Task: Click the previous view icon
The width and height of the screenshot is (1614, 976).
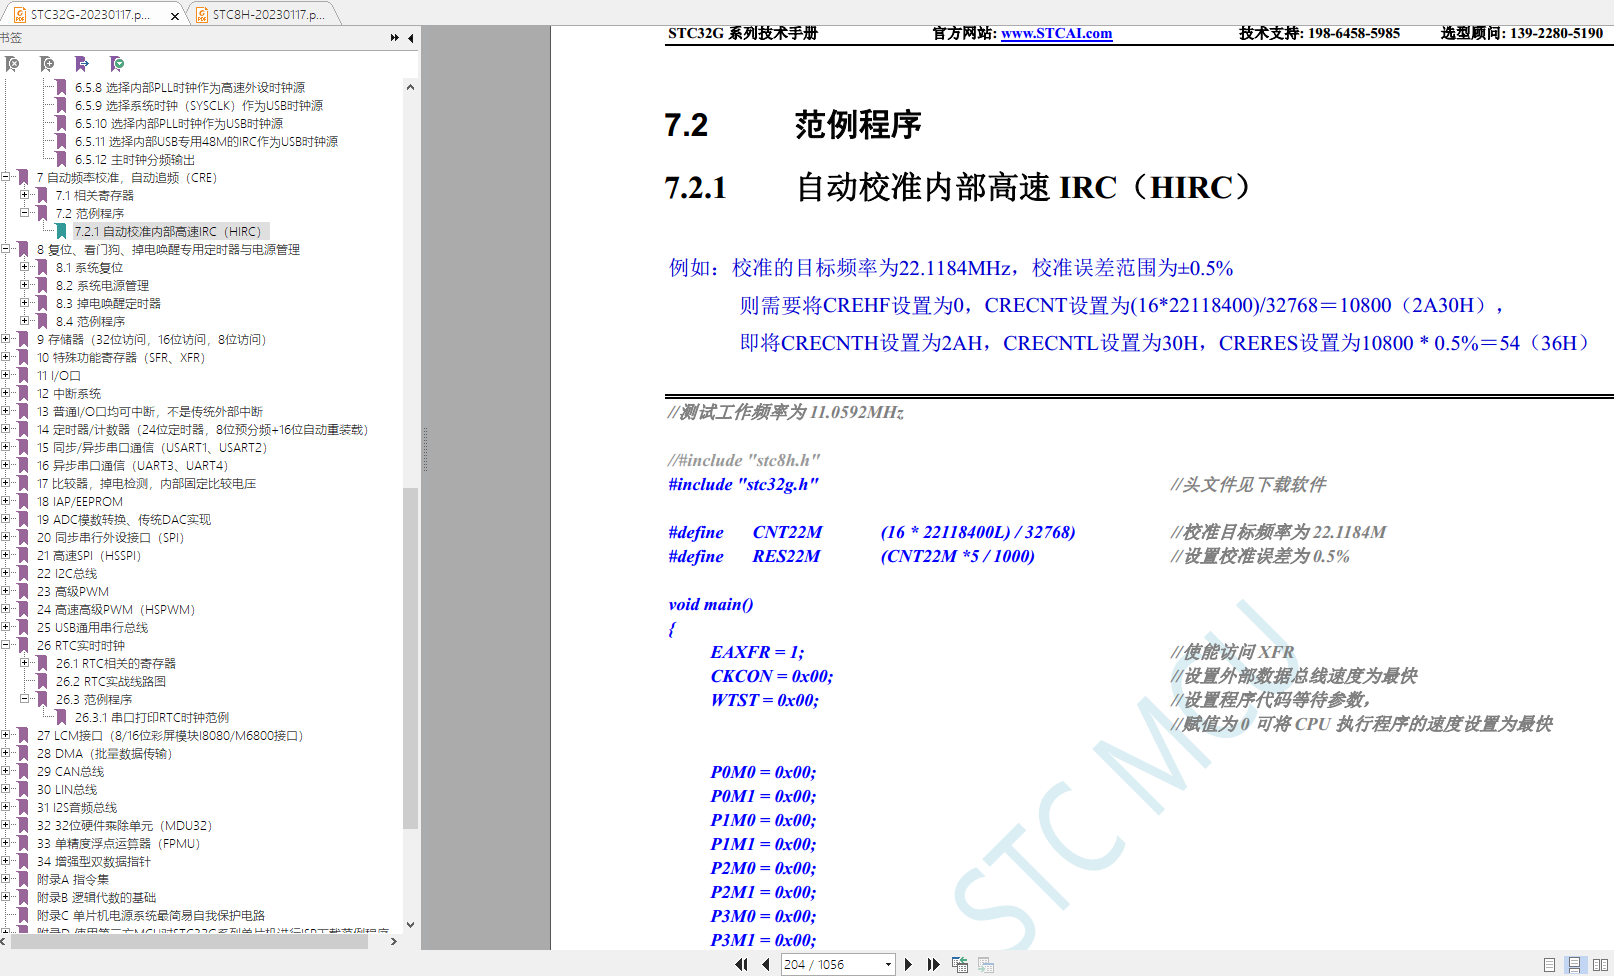Action: [x=960, y=964]
